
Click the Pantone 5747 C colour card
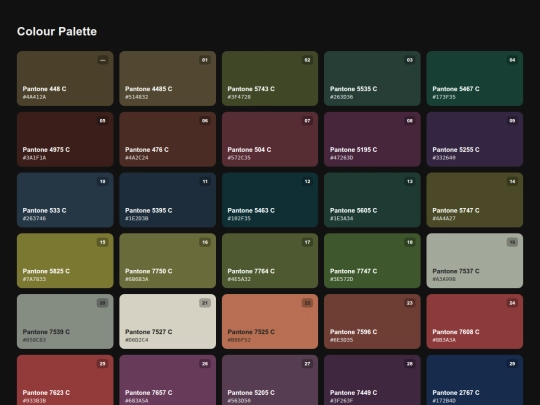tap(475, 200)
